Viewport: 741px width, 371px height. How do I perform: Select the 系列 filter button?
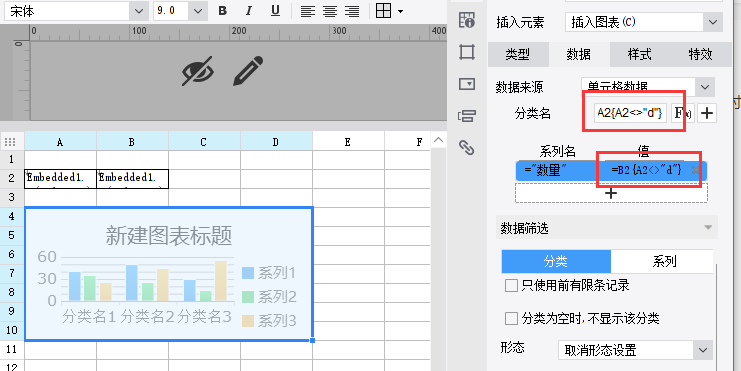pos(663,261)
